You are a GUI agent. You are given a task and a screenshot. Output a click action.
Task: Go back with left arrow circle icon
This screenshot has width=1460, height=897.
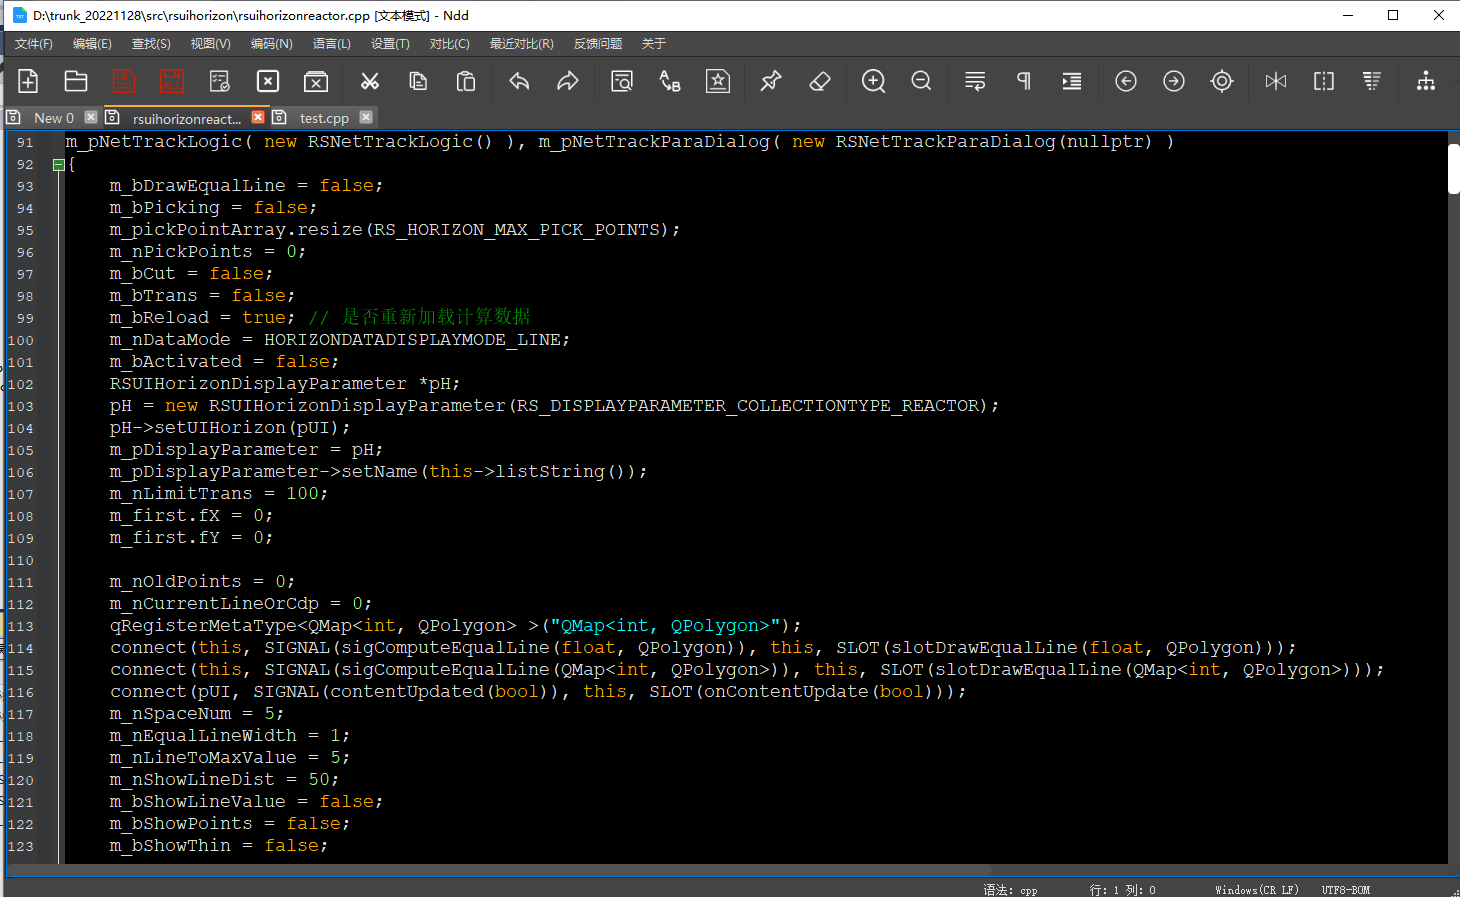(1126, 81)
